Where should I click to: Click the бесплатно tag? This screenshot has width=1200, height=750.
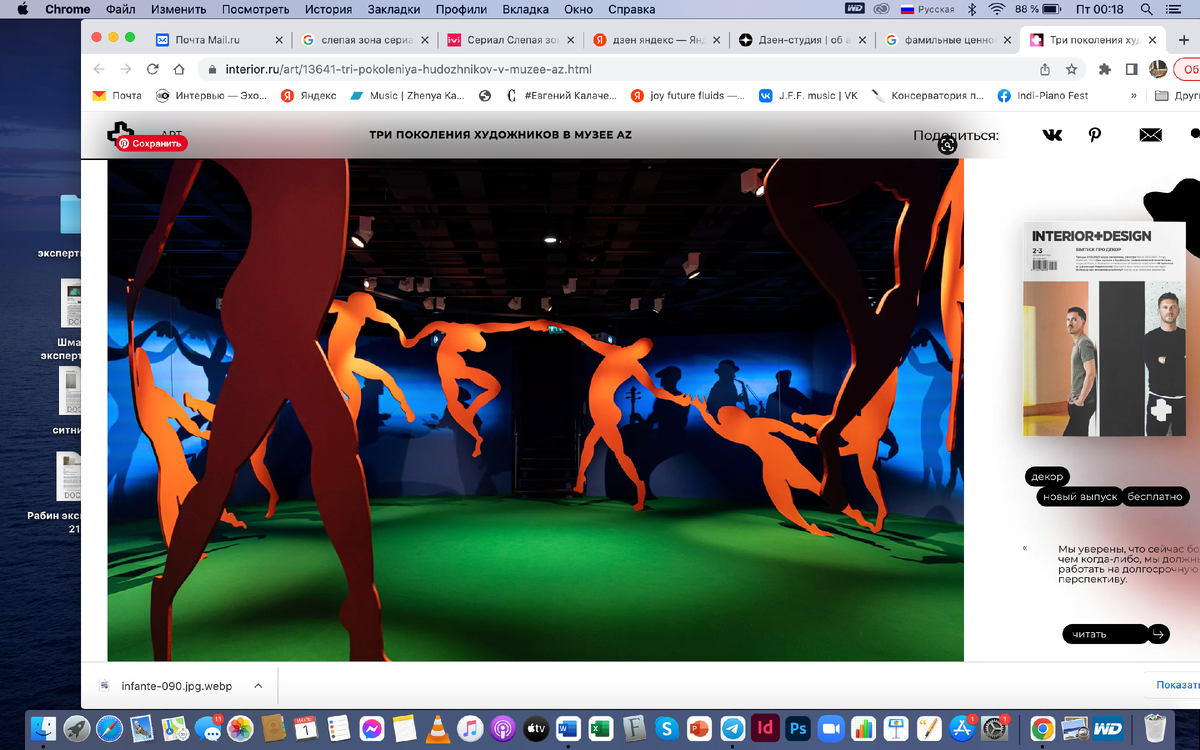1155,497
